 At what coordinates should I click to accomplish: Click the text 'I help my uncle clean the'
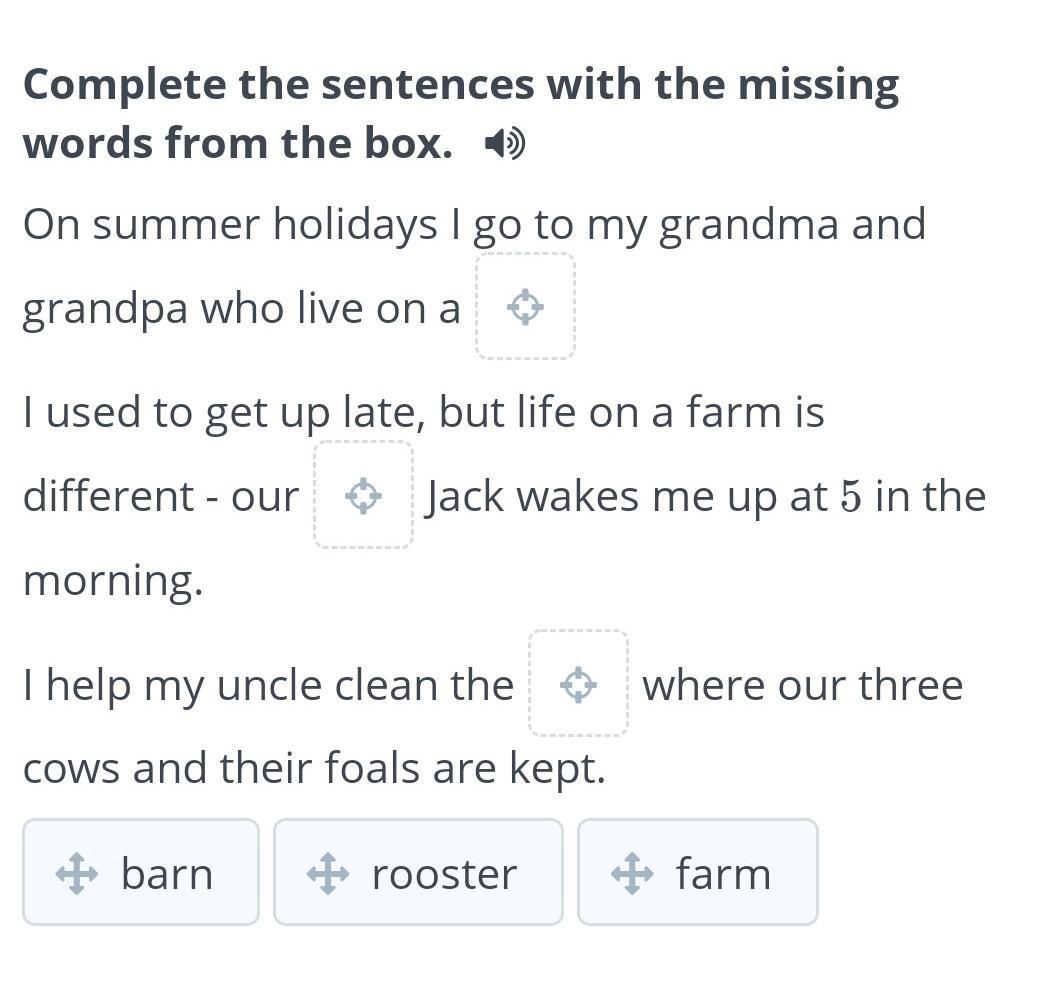point(269,686)
